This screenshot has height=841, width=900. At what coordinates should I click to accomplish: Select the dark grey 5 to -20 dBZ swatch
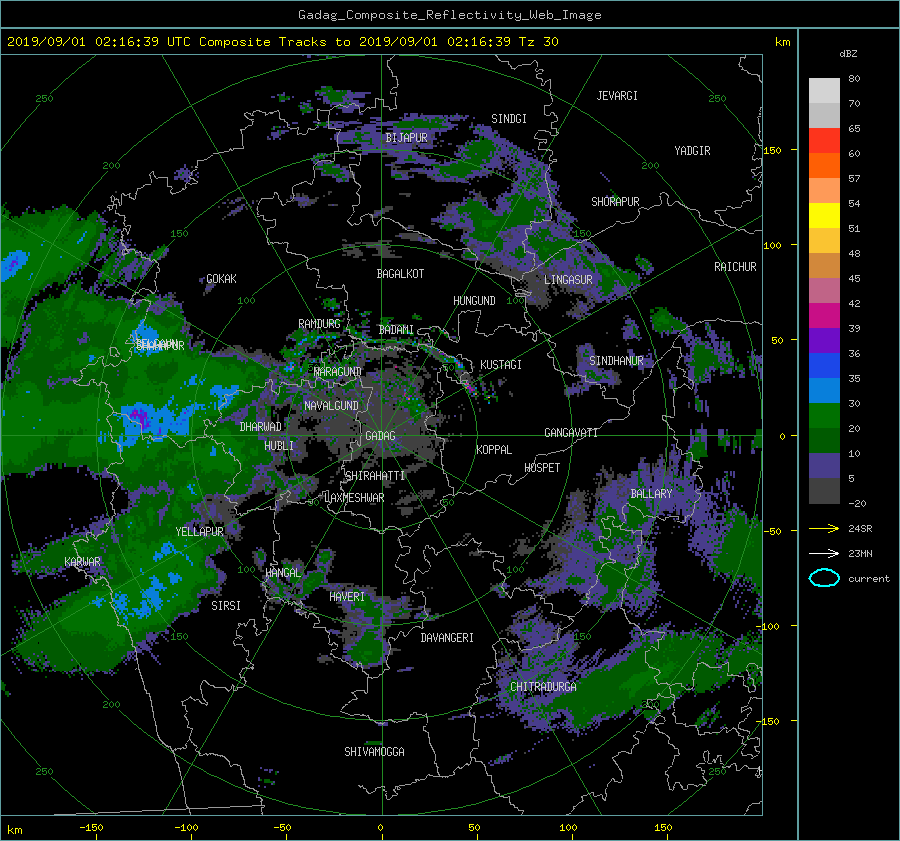[824, 491]
